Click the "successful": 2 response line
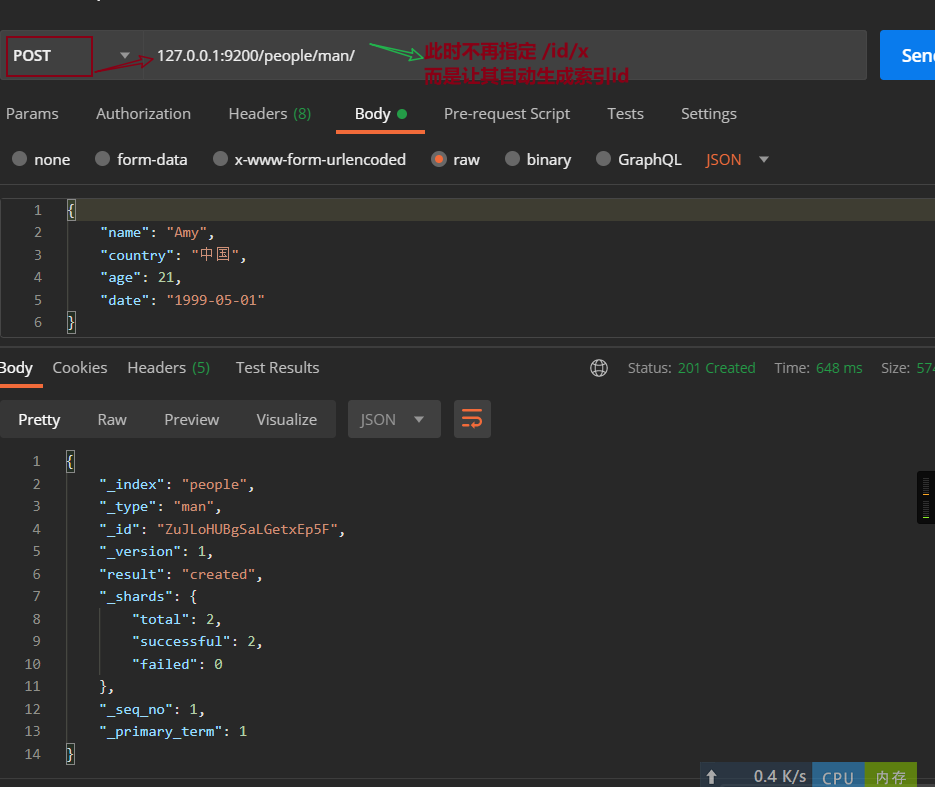The width and height of the screenshot is (935, 787). [x=197, y=642]
